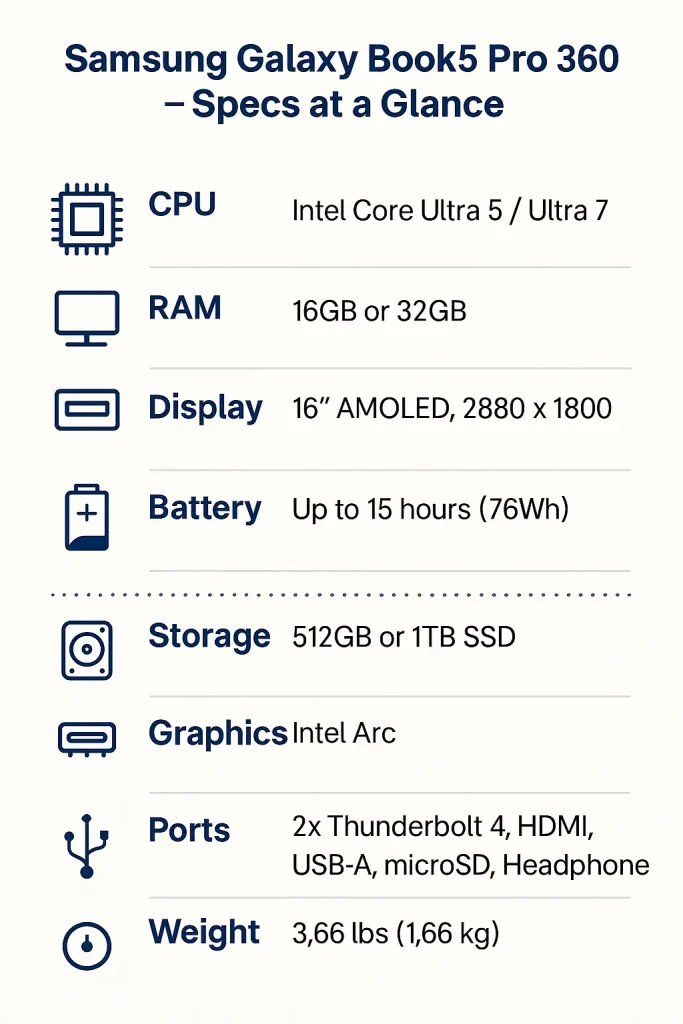Image resolution: width=683 pixels, height=1024 pixels.
Task: Click the dotted divider line
Action: [x=341, y=595]
